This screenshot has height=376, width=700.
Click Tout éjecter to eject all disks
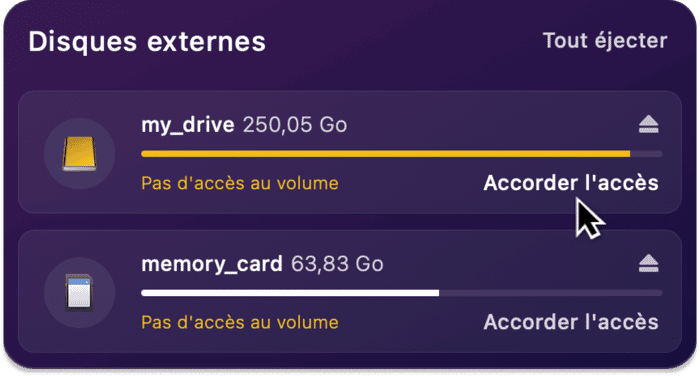[x=605, y=41]
